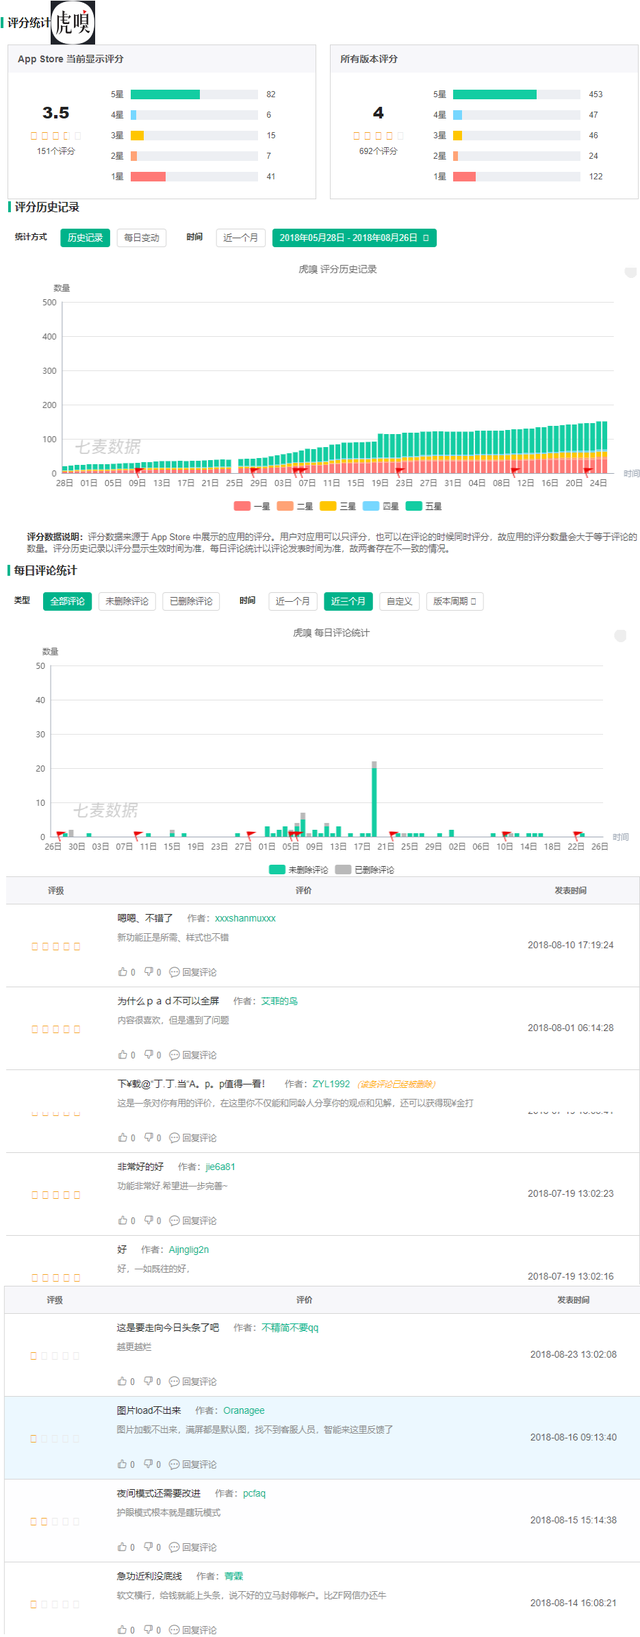Image resolution: width=640 pixels, height=1637 pixels.
Task: Dislike the 夜间模式还需要改进 review
Action: tap(152, 1548)
